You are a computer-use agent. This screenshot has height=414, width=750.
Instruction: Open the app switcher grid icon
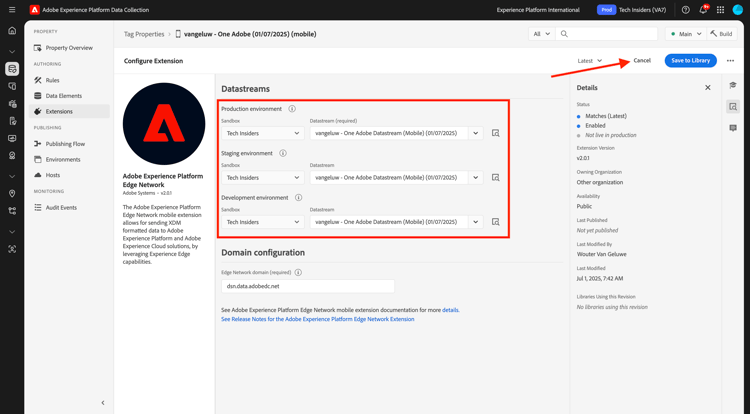click(x=720, y=10)
